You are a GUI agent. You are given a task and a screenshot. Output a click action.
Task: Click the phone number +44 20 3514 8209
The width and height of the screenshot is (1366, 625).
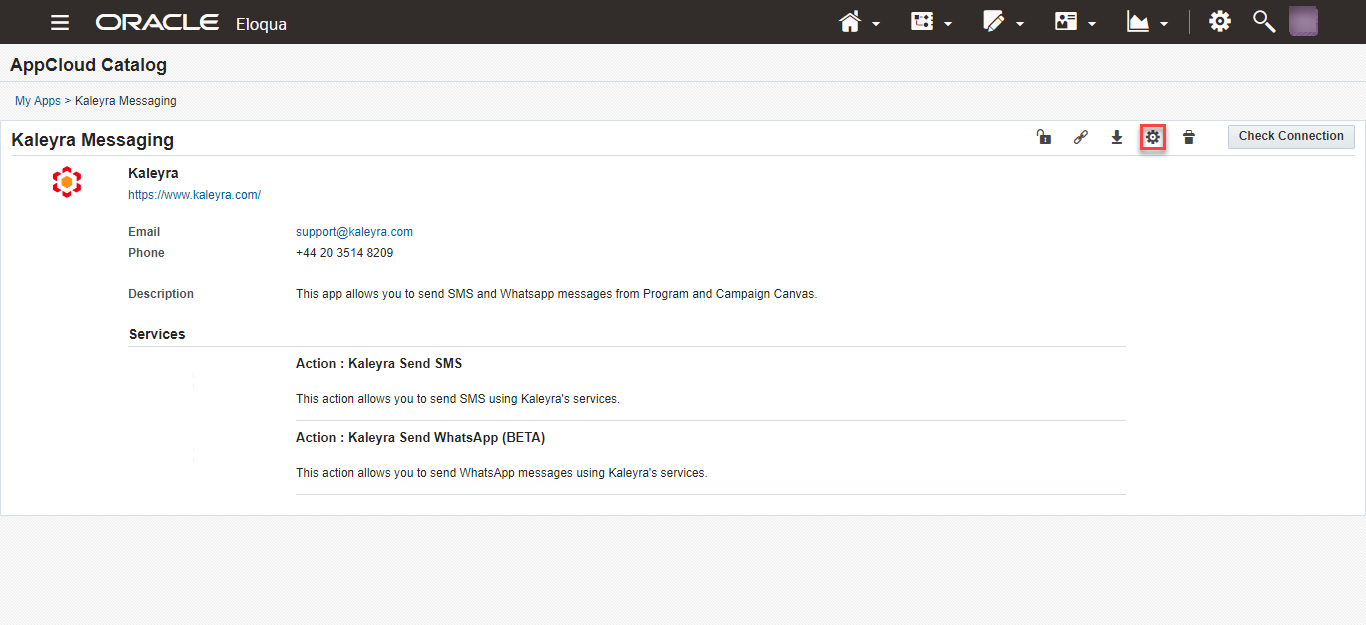[344, 253]
